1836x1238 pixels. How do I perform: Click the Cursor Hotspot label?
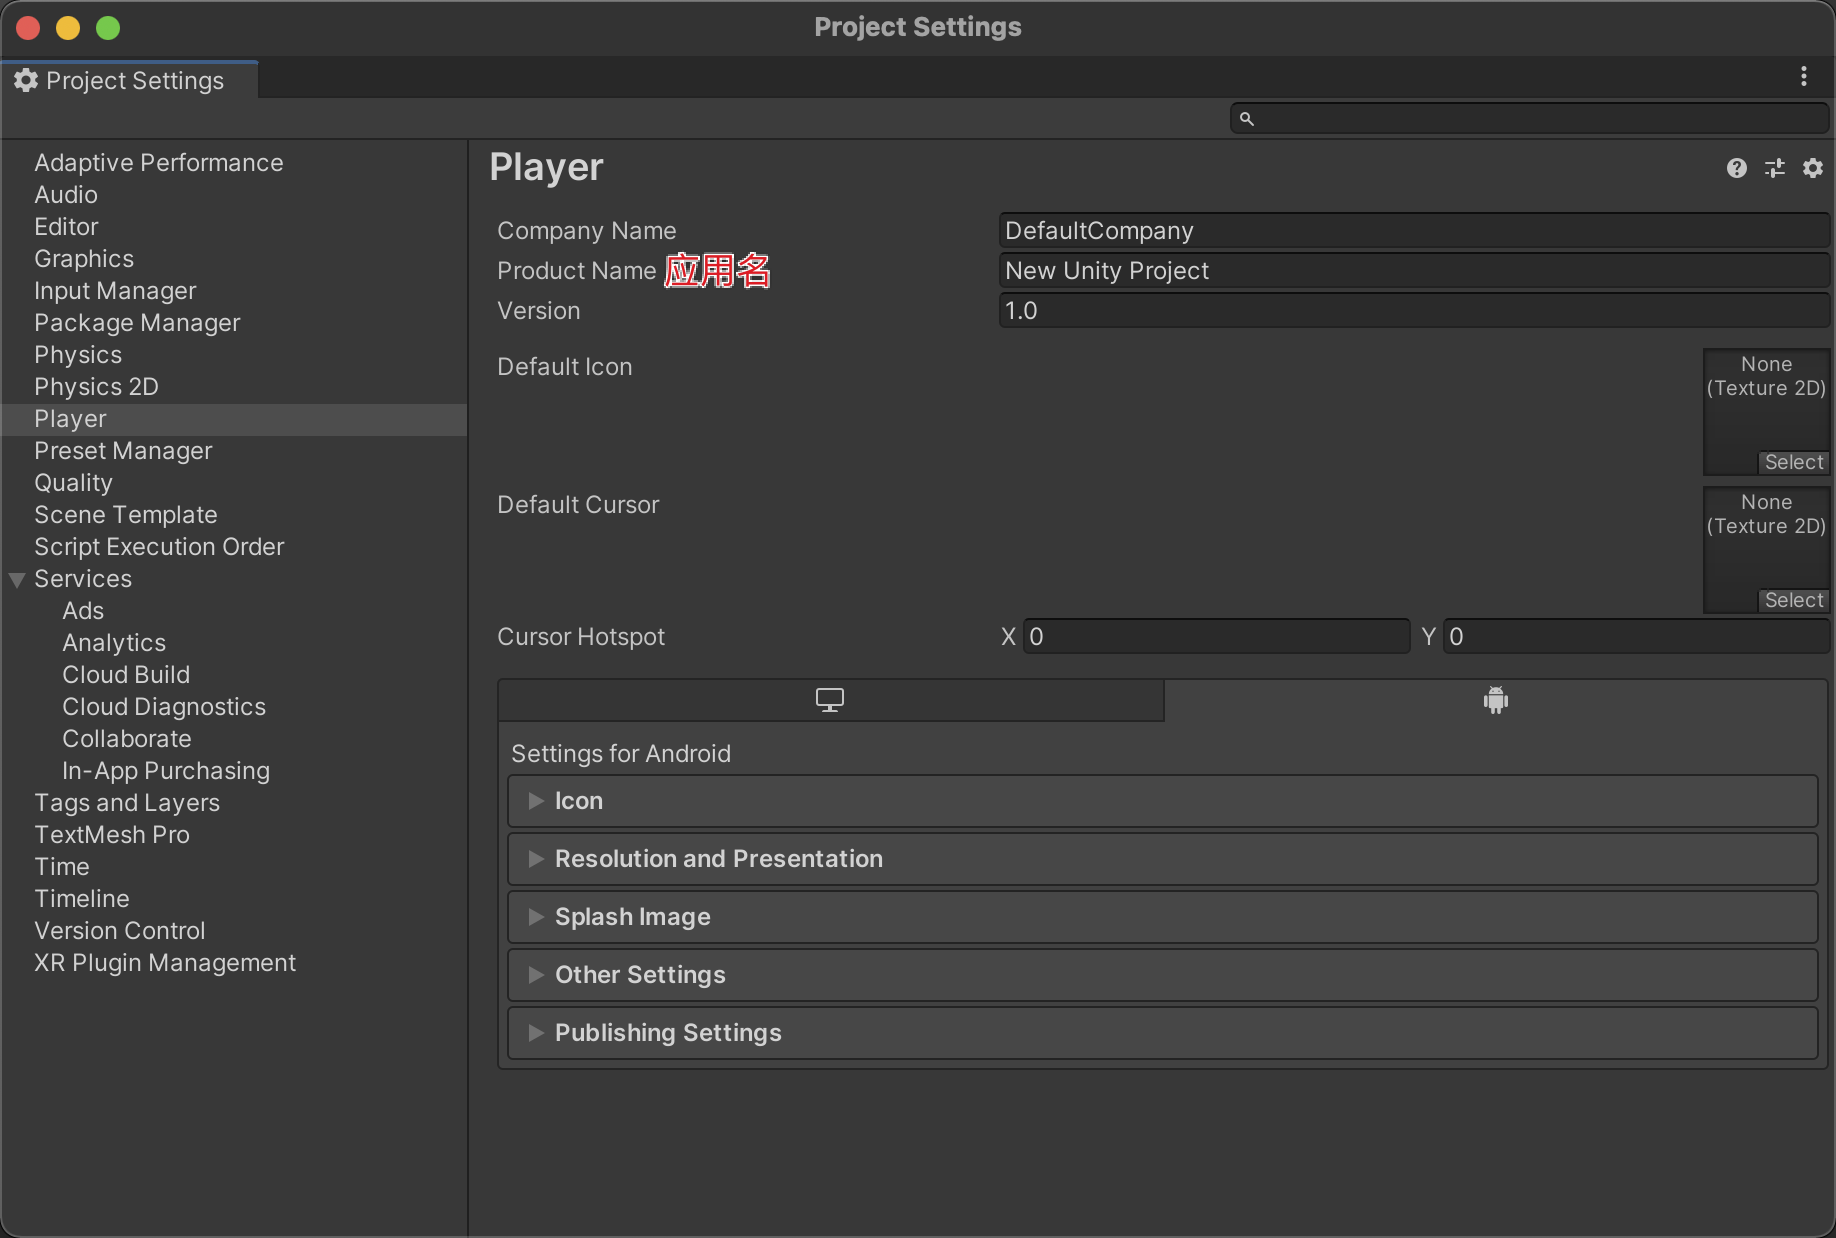(581, 637)
